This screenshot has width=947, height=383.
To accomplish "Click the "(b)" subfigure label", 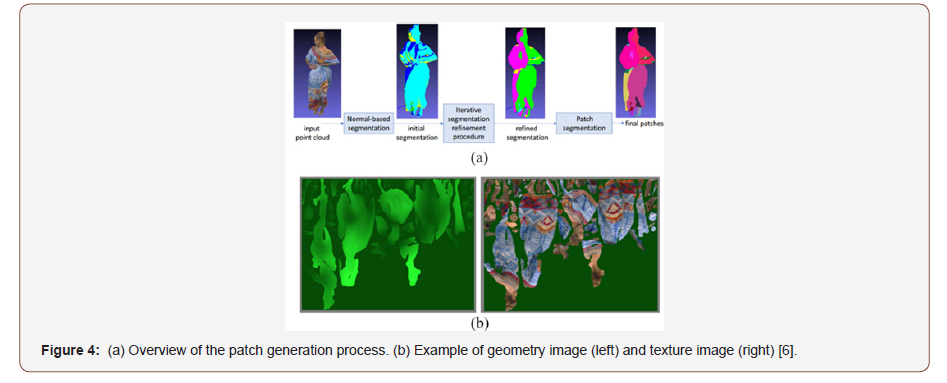I will pos(479,323).
